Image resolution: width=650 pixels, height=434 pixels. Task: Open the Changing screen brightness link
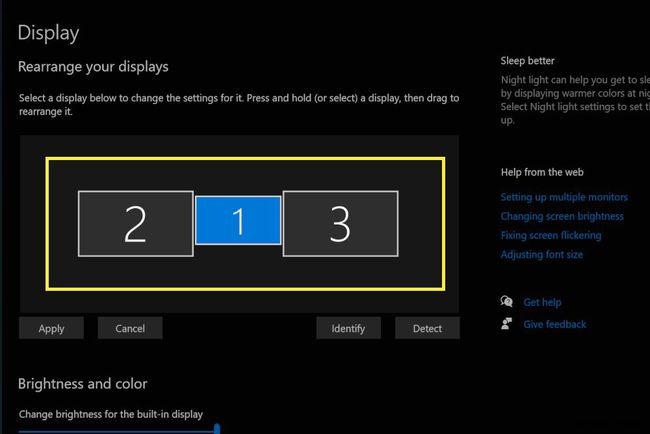click(x=562, y=216)
